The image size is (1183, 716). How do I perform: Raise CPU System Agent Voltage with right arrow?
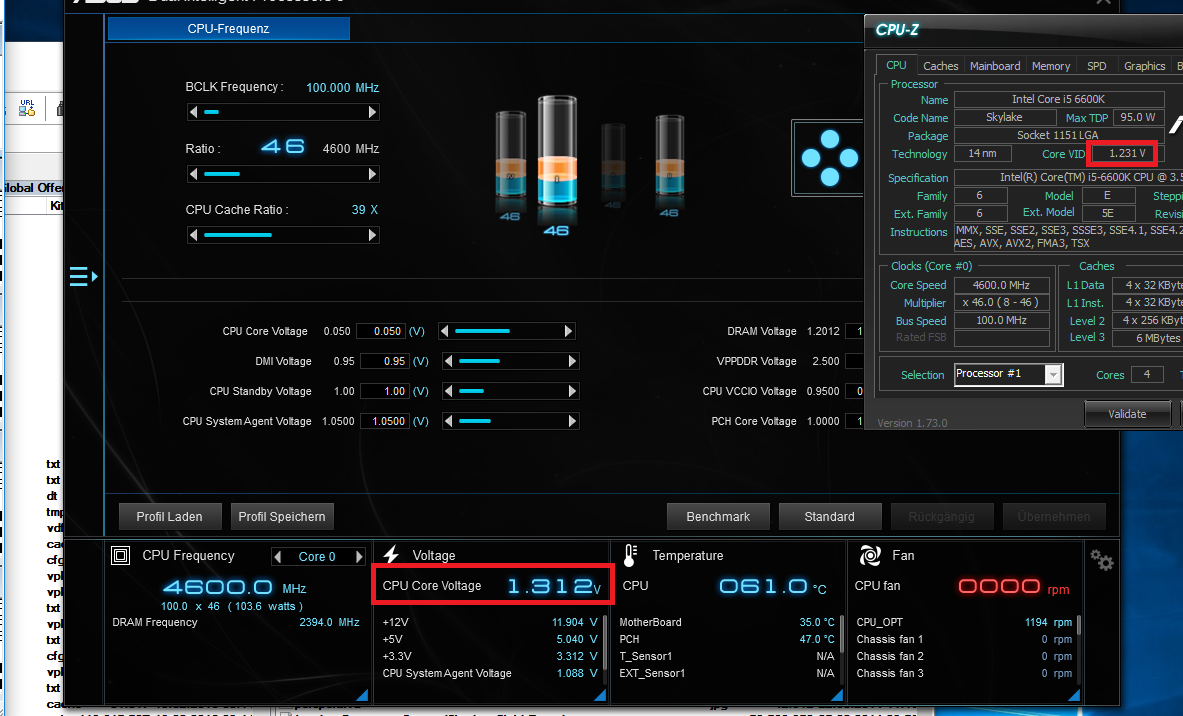572,421
